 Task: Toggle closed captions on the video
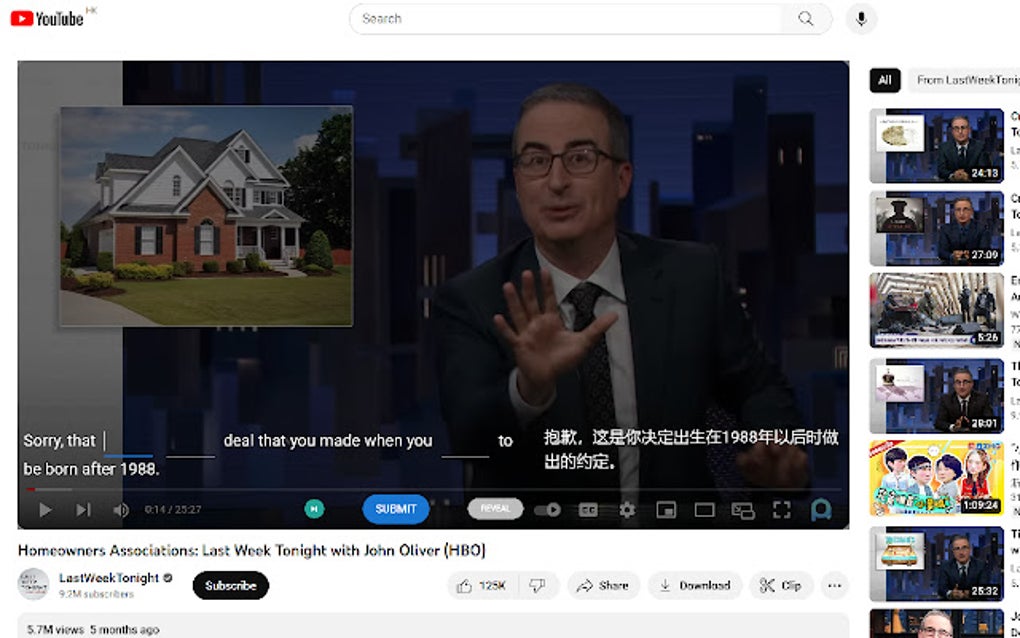click(588, 510)
